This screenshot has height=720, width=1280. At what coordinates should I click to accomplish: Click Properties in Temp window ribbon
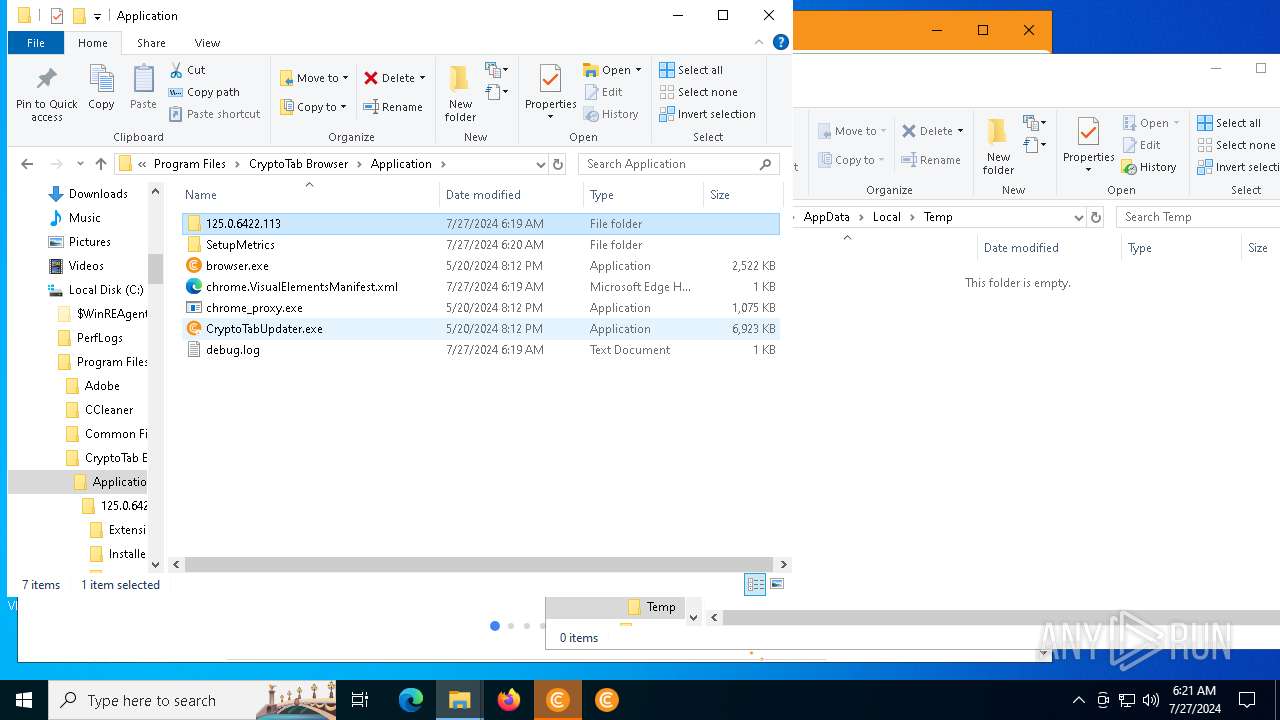coord(1088,145)
